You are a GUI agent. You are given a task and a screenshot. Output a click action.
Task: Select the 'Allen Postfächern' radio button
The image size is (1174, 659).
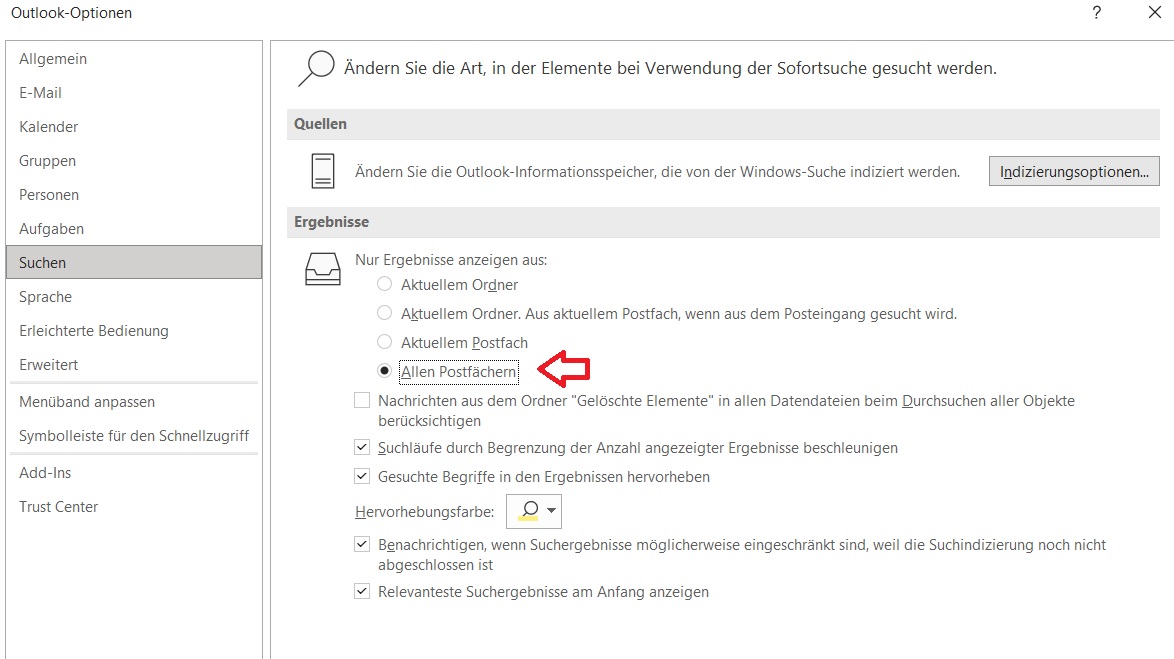[x=385, y=371]
